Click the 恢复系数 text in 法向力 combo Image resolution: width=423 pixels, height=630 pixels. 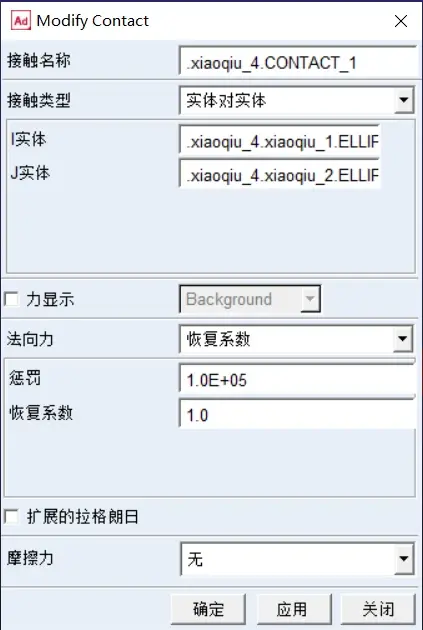pos(219,340)
